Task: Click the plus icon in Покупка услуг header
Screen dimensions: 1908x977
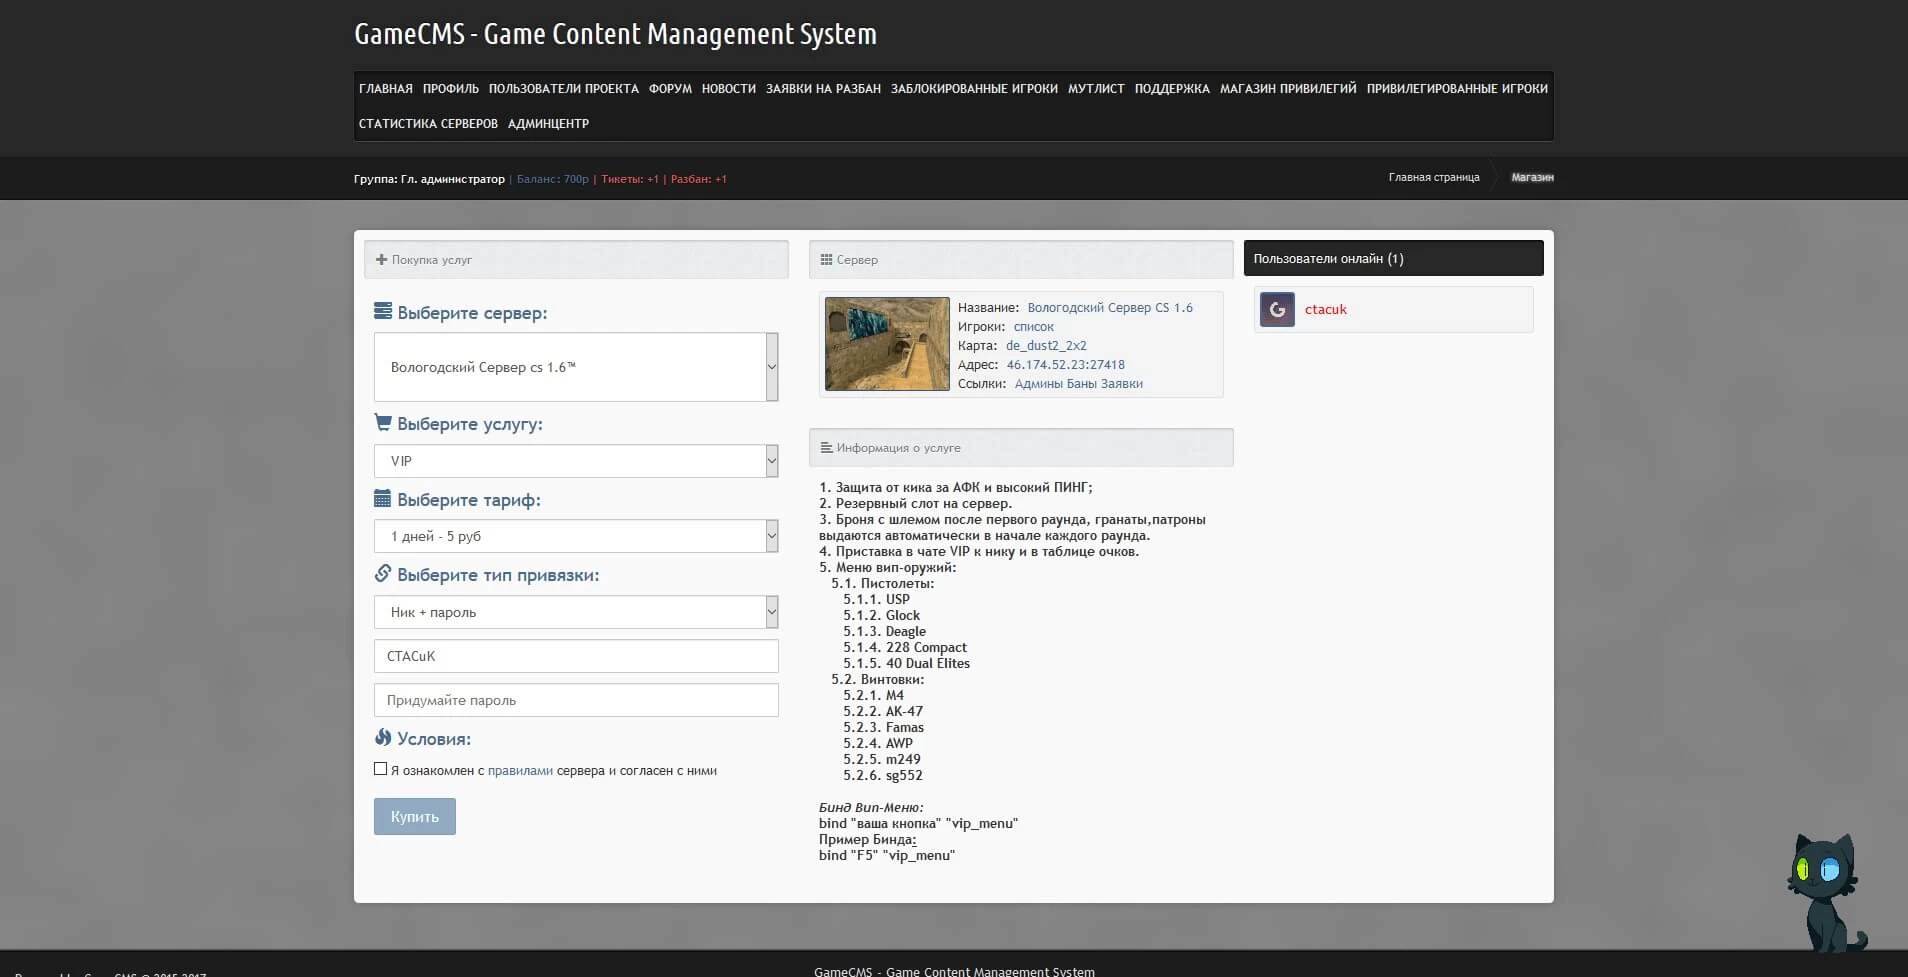Action: (381, 260)
